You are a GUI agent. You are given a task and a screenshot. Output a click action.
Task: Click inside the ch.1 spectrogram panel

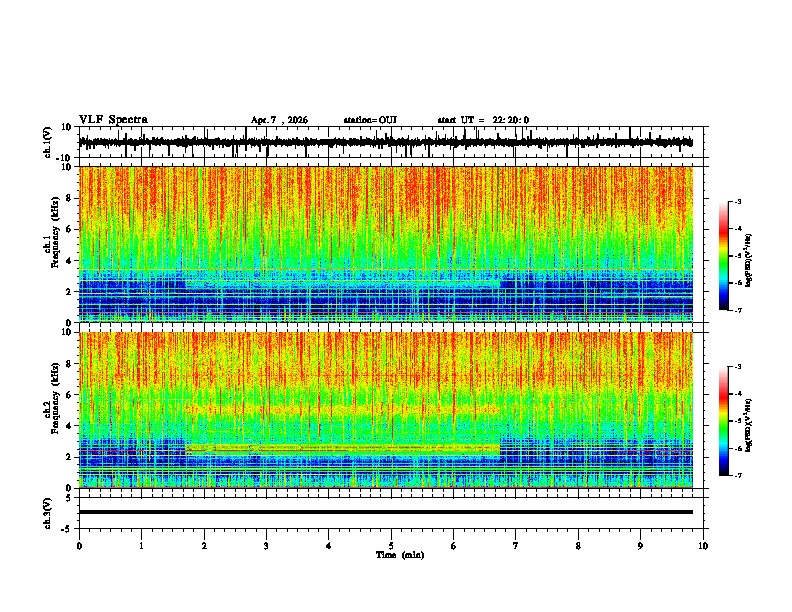point(386,244)
